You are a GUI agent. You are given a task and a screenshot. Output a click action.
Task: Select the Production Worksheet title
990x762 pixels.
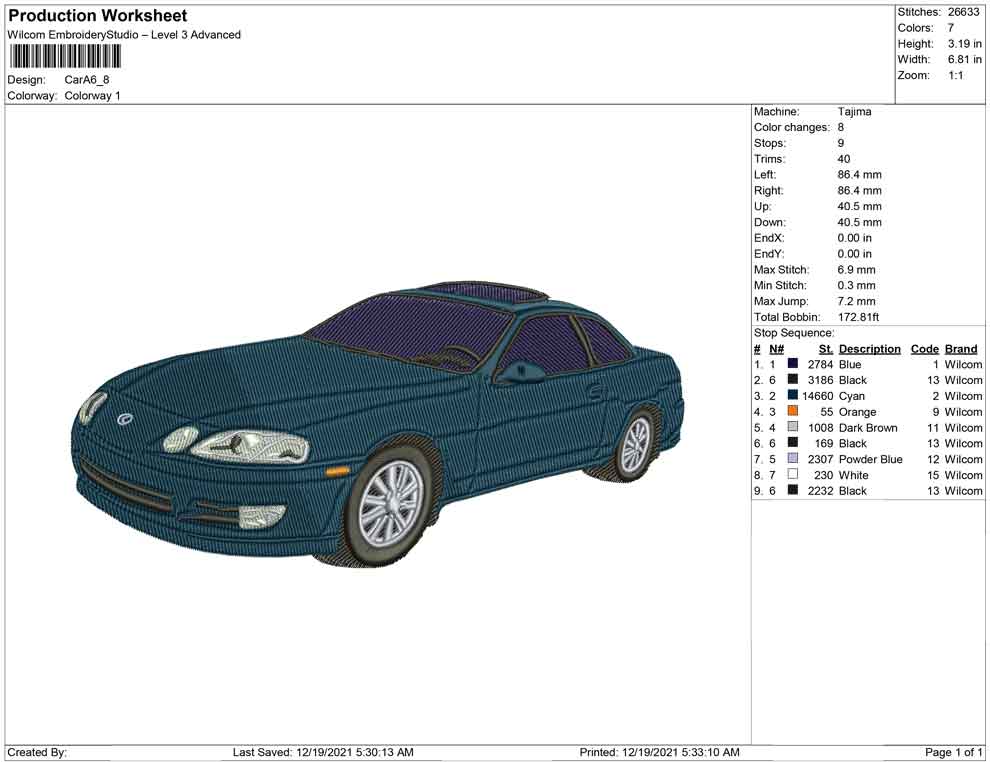click(98, 16)
